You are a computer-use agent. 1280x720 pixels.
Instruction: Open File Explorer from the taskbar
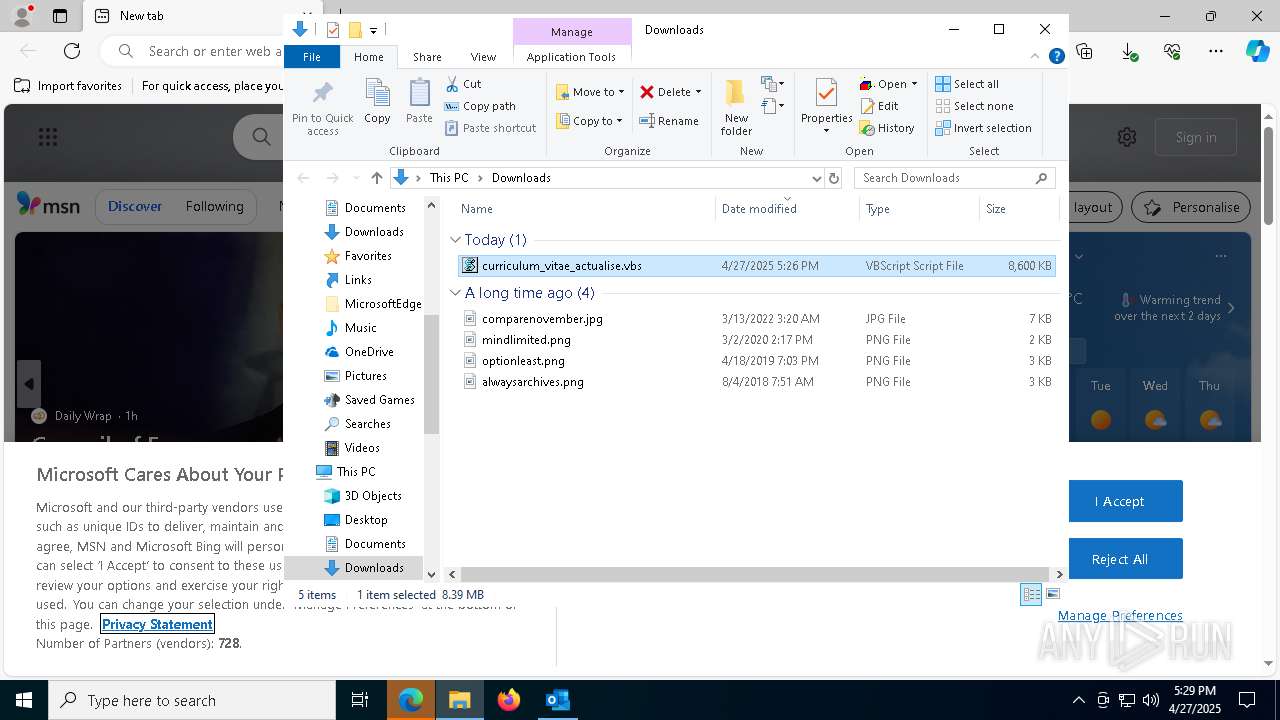(x=460, y=700)
